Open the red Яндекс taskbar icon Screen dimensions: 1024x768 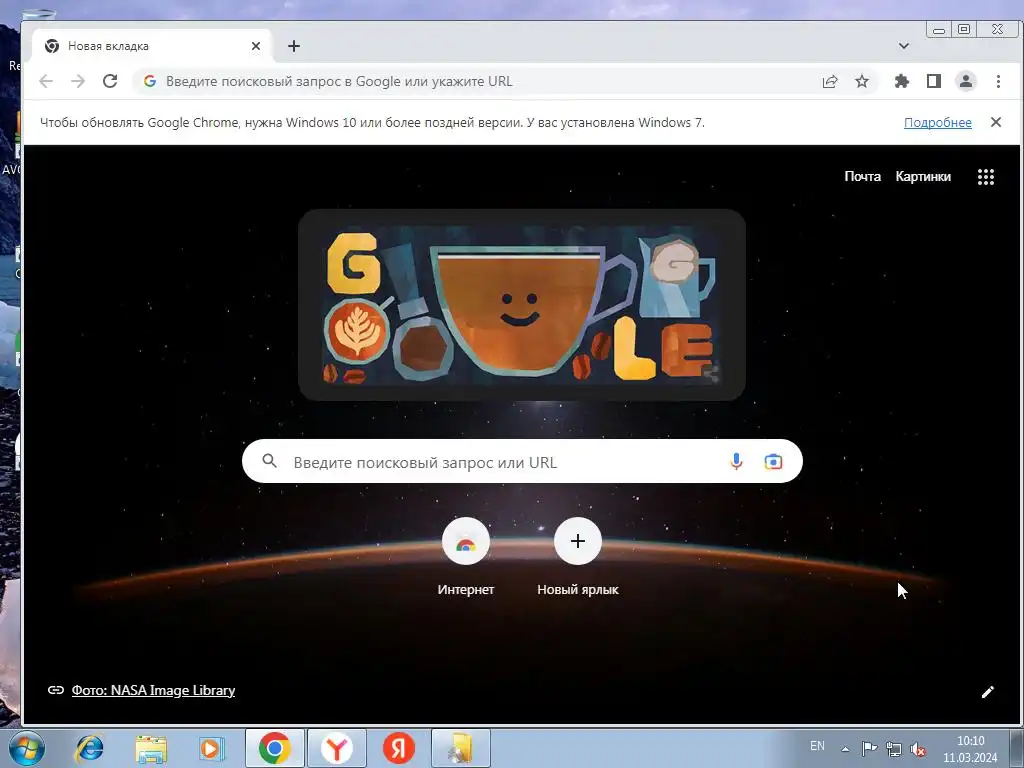[398, 748]
